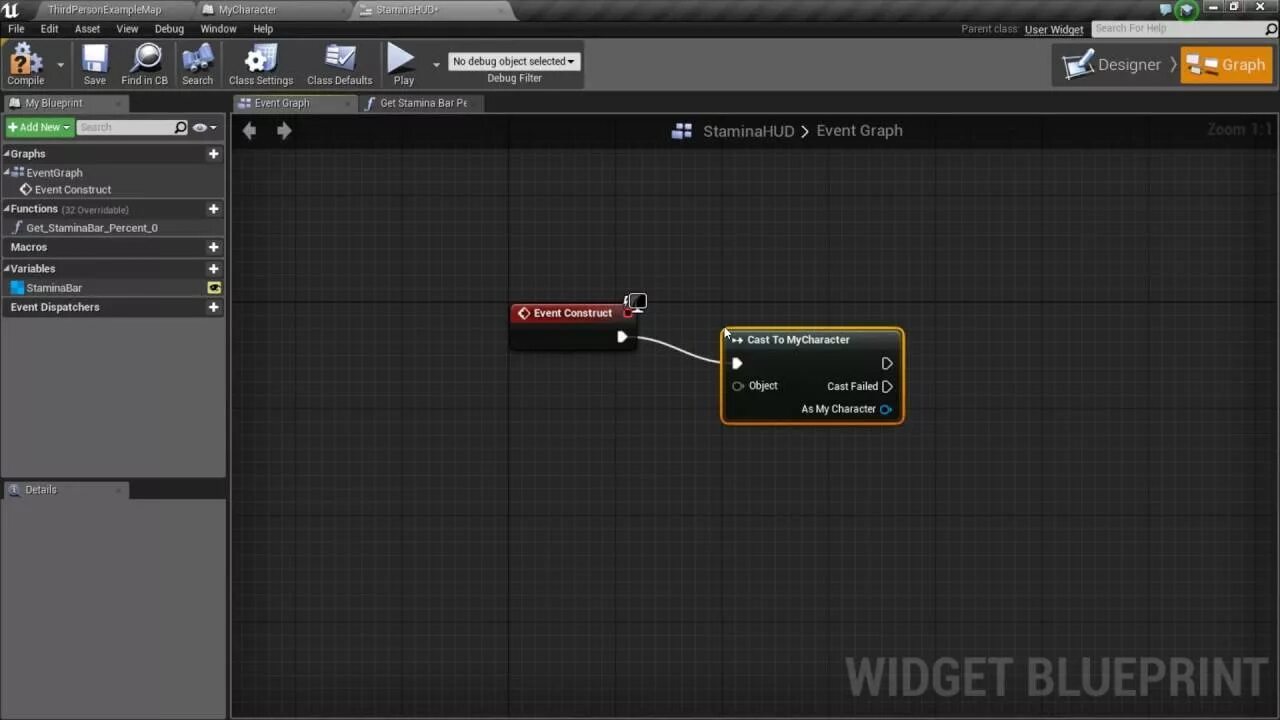The image size is (1280, 720).
Task: Open the Window menu
Action: 218,29
